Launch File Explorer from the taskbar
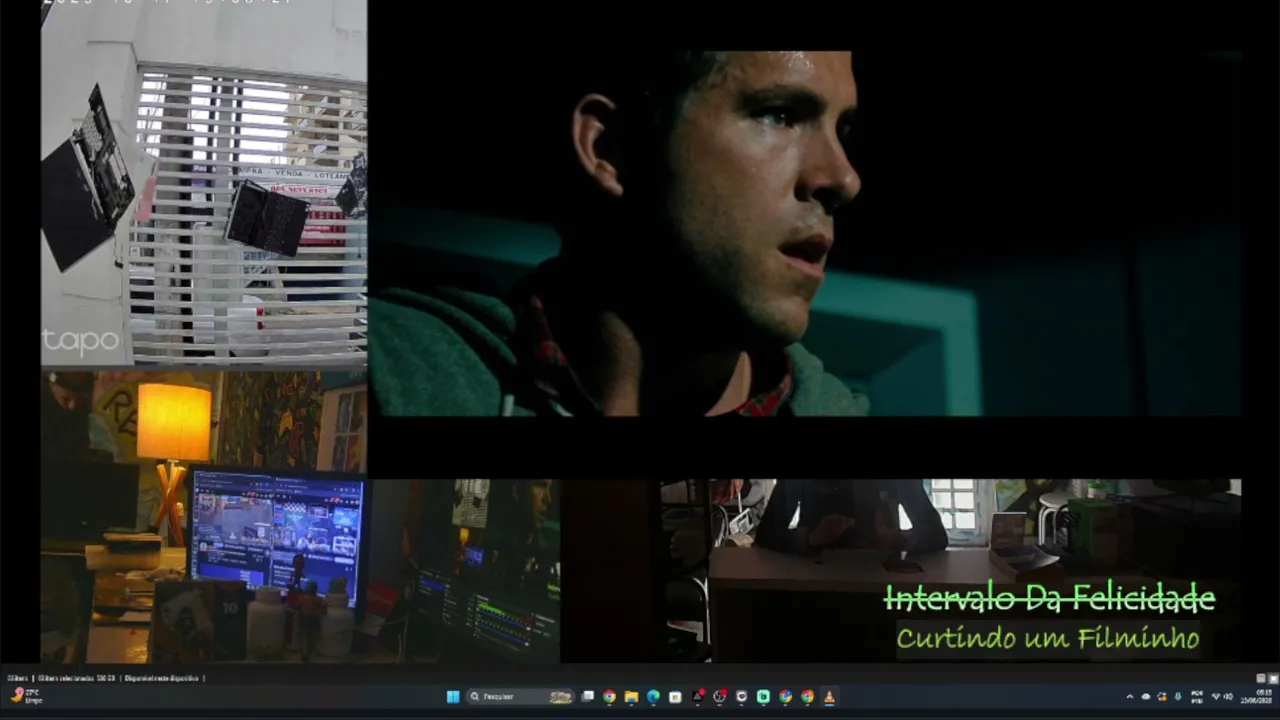The height and width of the screenshot is (720, 1280). click(x=631, y=697)
